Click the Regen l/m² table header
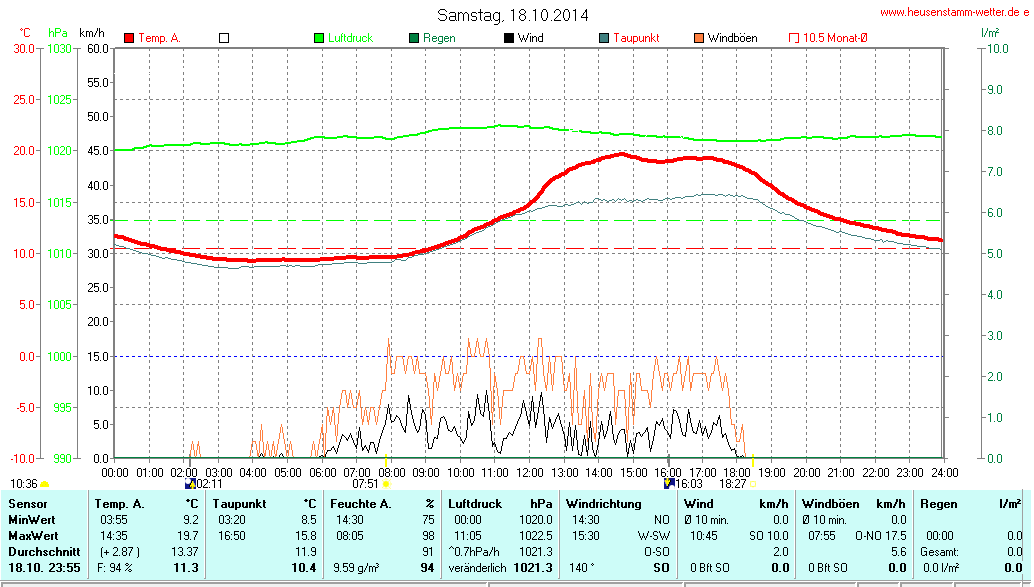1034x587 pixels. 971,504
